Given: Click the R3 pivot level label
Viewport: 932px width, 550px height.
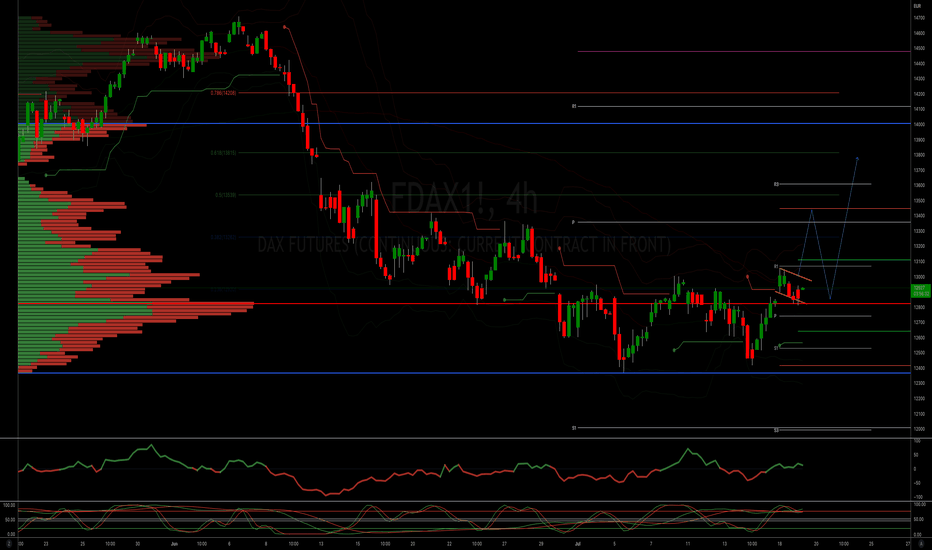Looking at the screenshot, I should [x=776, y=184].
